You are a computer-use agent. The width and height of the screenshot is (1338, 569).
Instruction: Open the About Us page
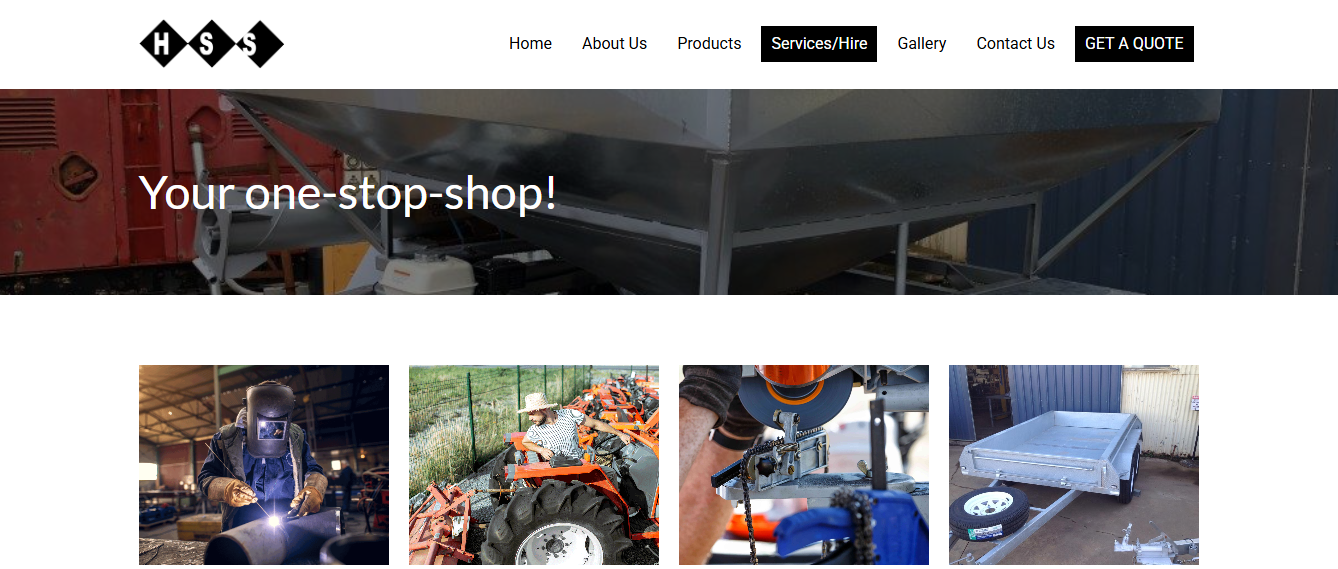pyautogui.click(x=614, y=44)
